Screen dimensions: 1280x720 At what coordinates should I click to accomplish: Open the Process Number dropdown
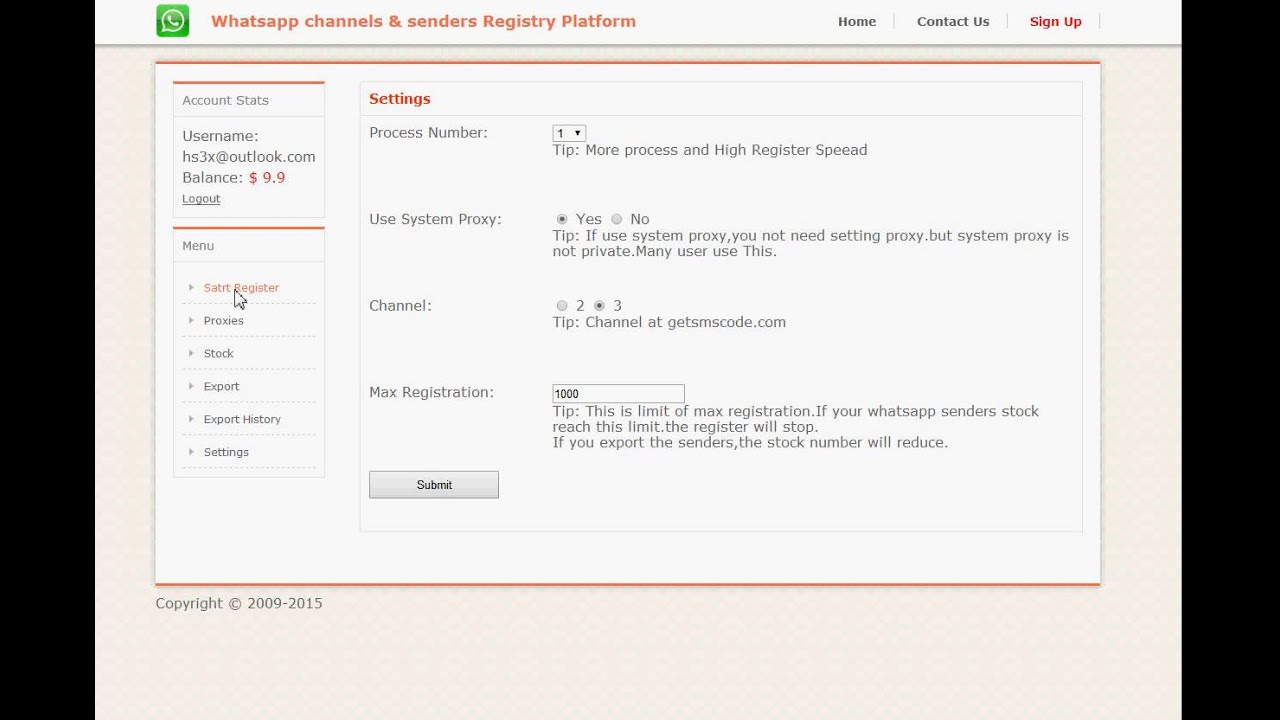tap(569, 133)
